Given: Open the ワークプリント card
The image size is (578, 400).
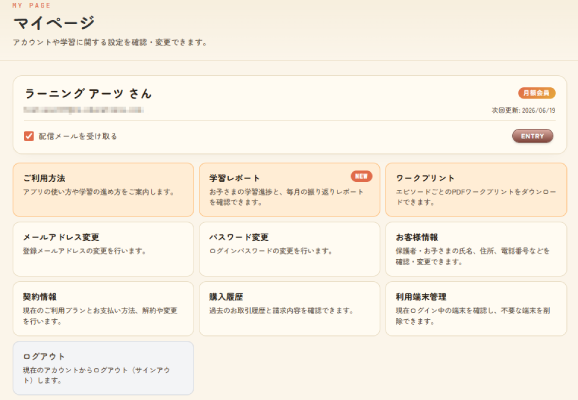Looking at the screenshot, I should coord(476,190).
